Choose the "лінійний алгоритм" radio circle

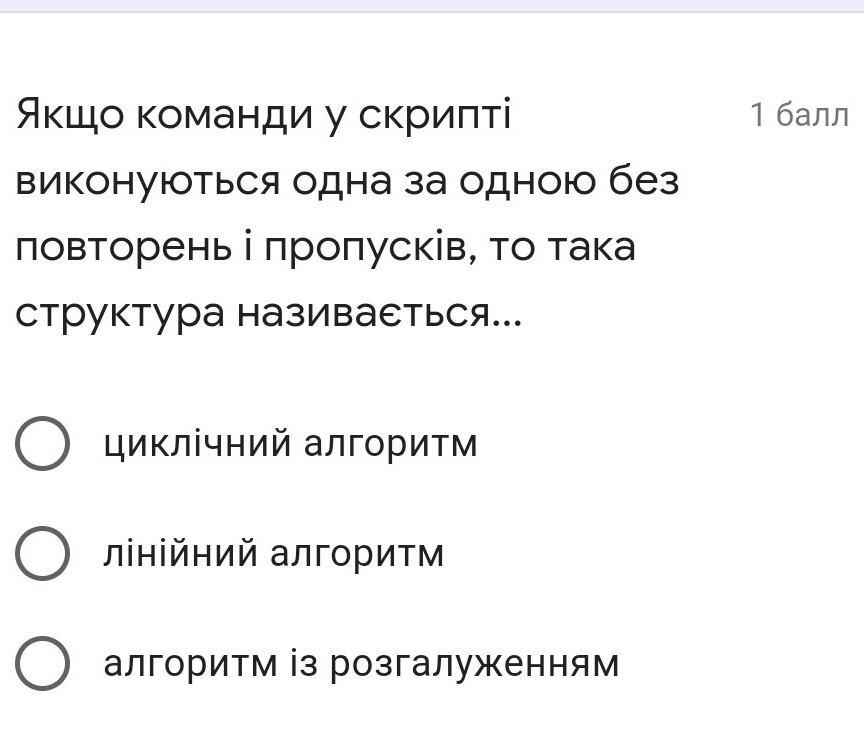[x=43, y=553]
